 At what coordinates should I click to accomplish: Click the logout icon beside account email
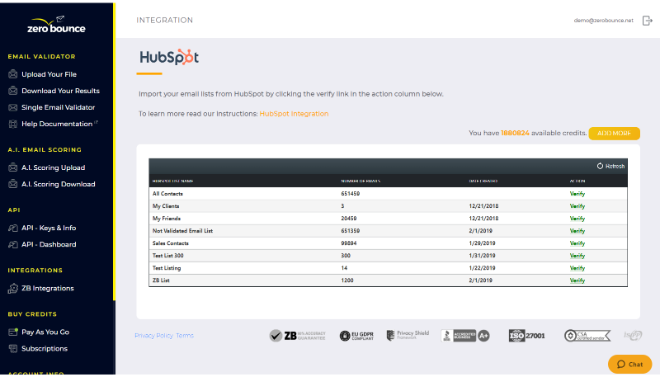[647, 20]
